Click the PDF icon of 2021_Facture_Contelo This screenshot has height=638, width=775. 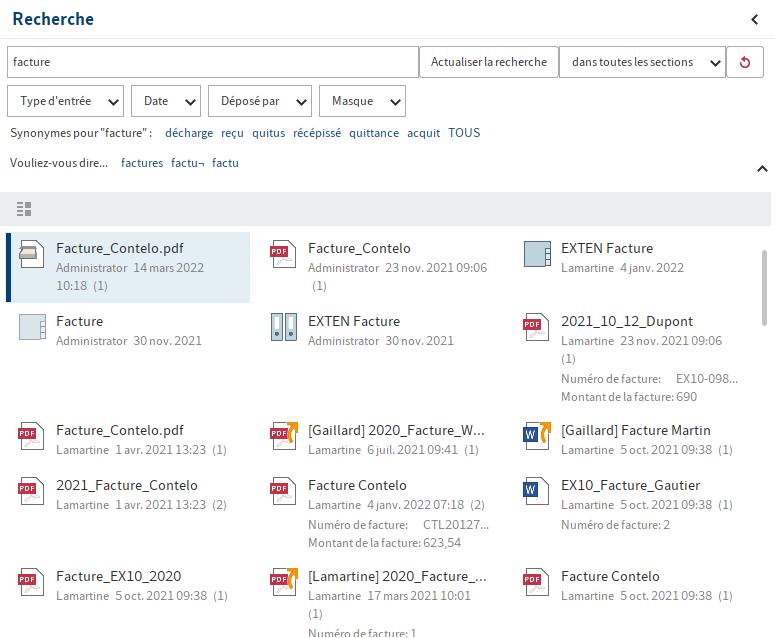pos(31,491)
